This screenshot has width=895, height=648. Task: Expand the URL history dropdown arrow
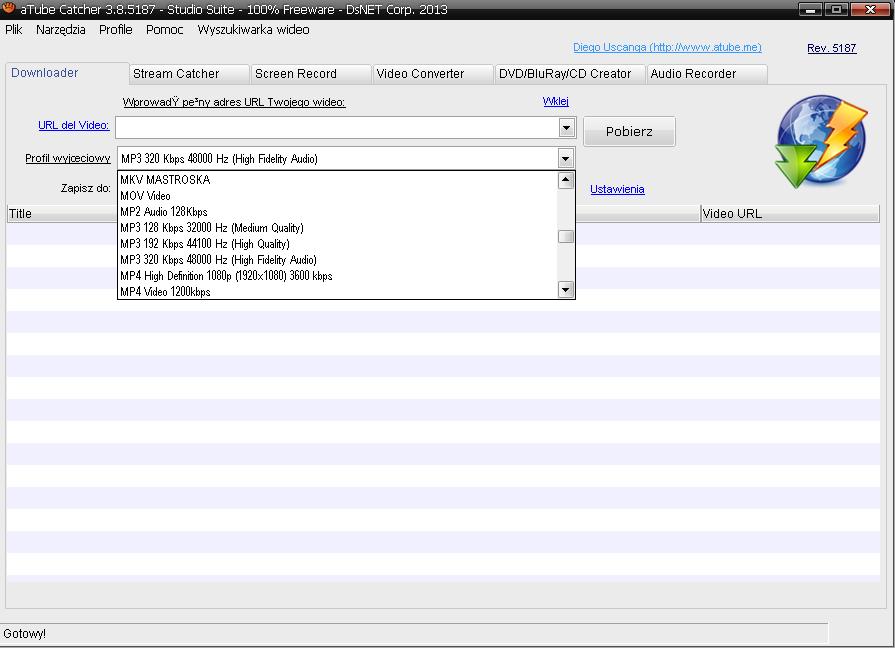(566, 127)
